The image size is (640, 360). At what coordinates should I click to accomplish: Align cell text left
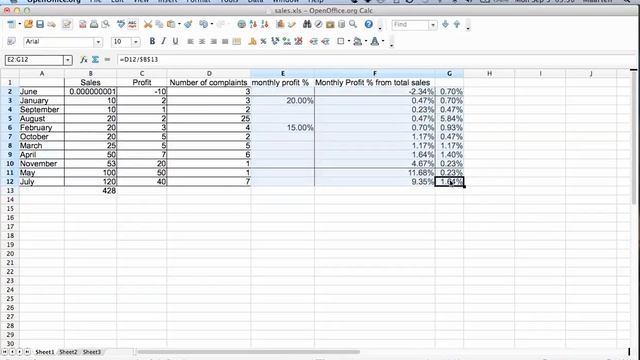[190, 41]
